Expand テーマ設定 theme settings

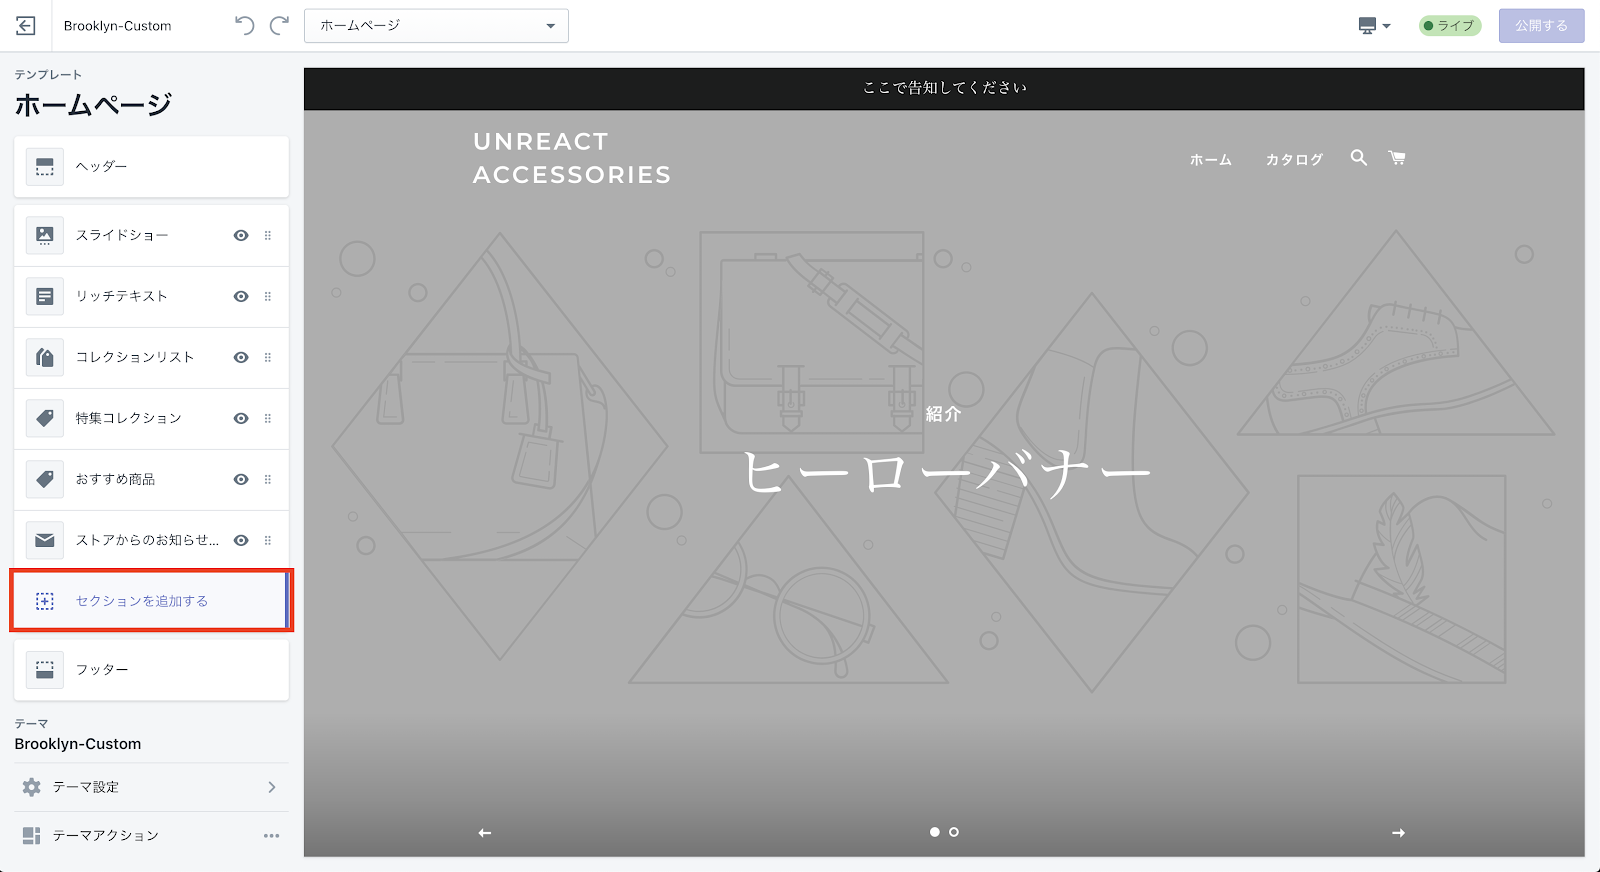[x=151, y=787]
